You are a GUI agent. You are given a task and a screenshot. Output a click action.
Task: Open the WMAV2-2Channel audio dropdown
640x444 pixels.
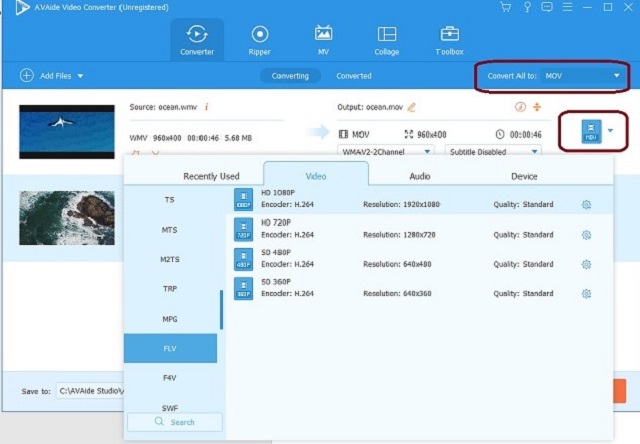[x=386, y=151]
